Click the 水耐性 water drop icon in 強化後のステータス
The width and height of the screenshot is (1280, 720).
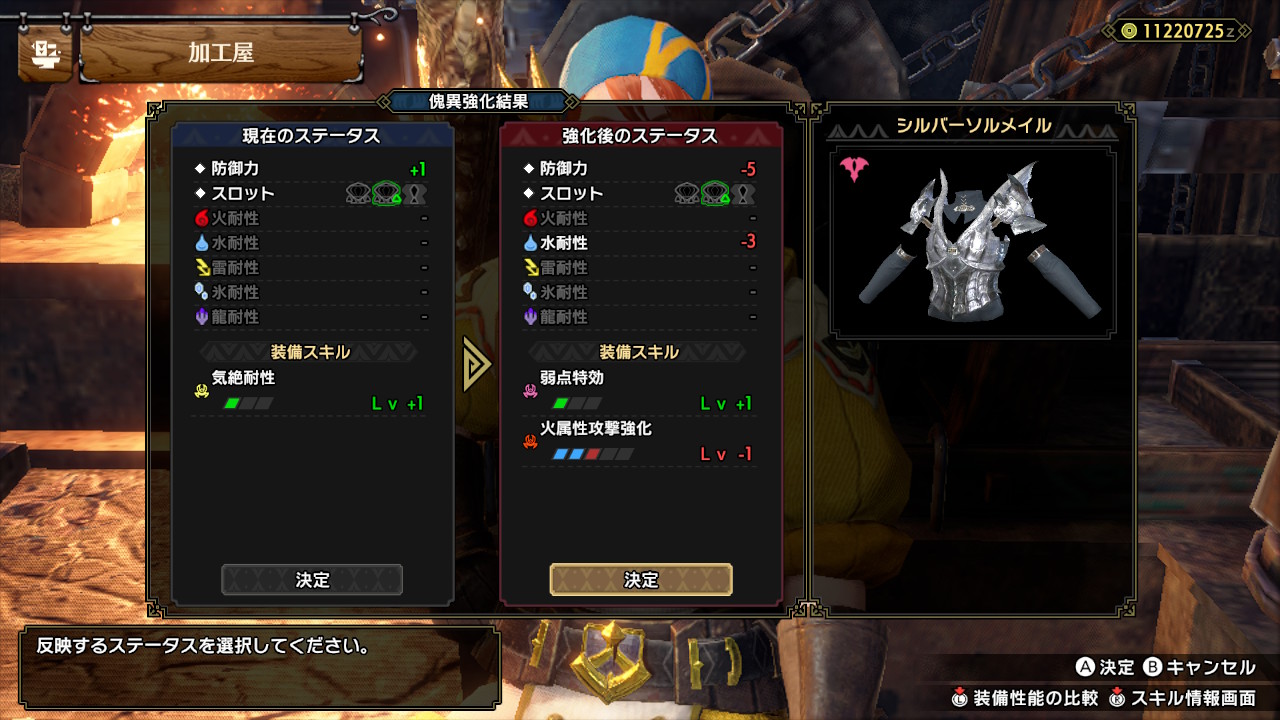(530, 242)
